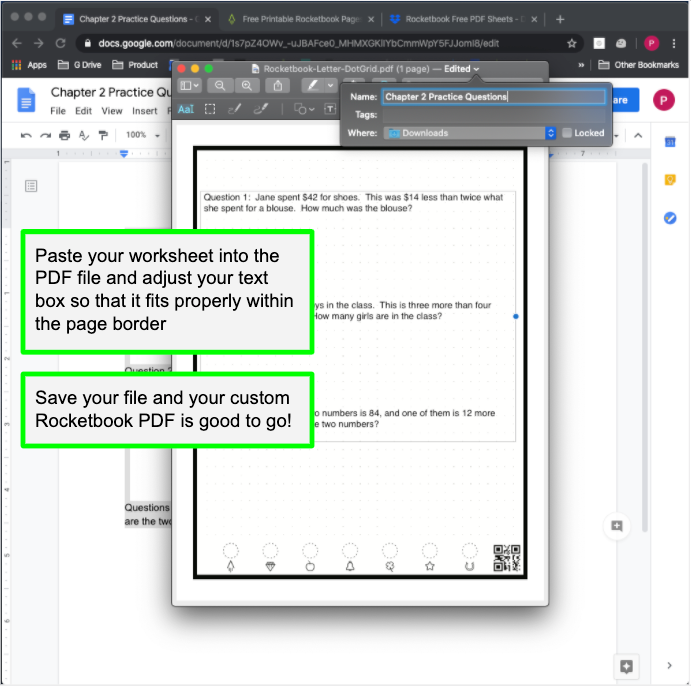Screen dimensions: 691x686
Task: Open Google Calendar in the side panel
Action: click(670, 142)
